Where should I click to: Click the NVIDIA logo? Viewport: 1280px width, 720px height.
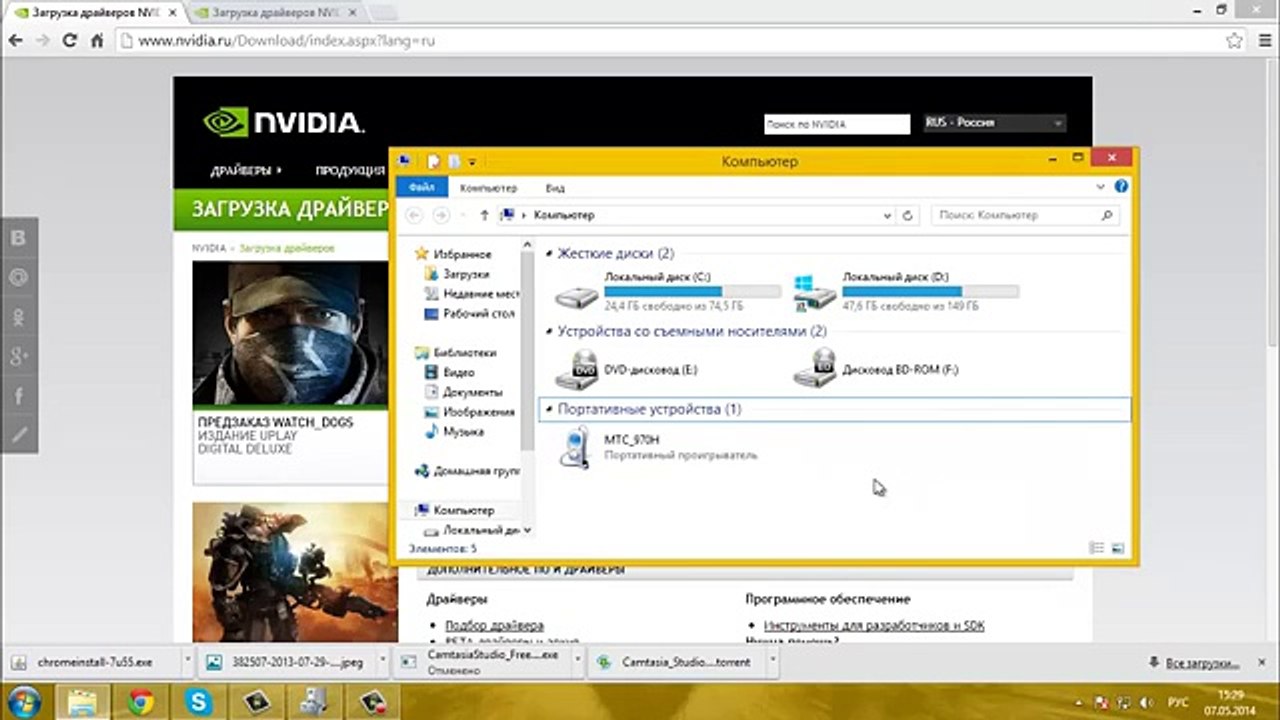tap(283, 123)
